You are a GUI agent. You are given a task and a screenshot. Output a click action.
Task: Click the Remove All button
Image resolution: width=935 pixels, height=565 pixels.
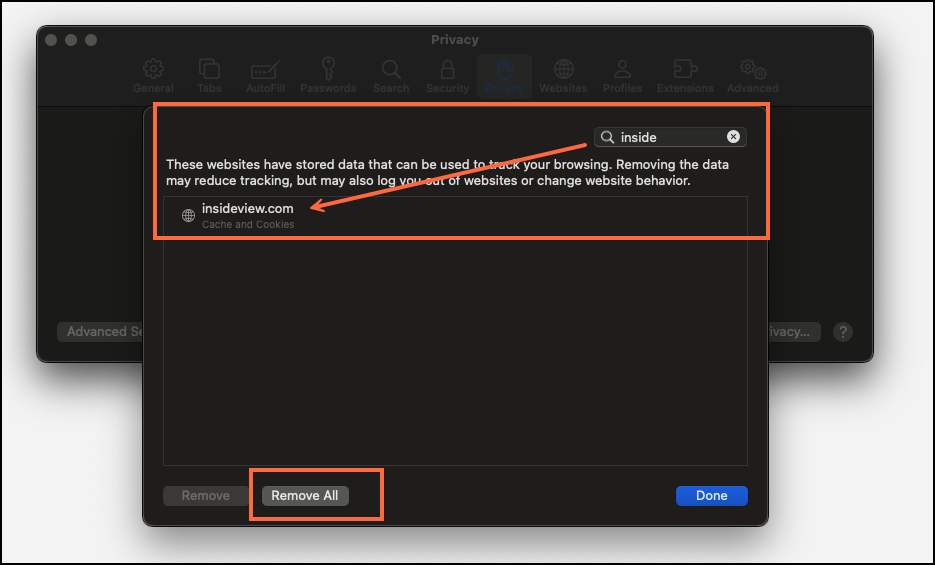(x=305, y=496)
